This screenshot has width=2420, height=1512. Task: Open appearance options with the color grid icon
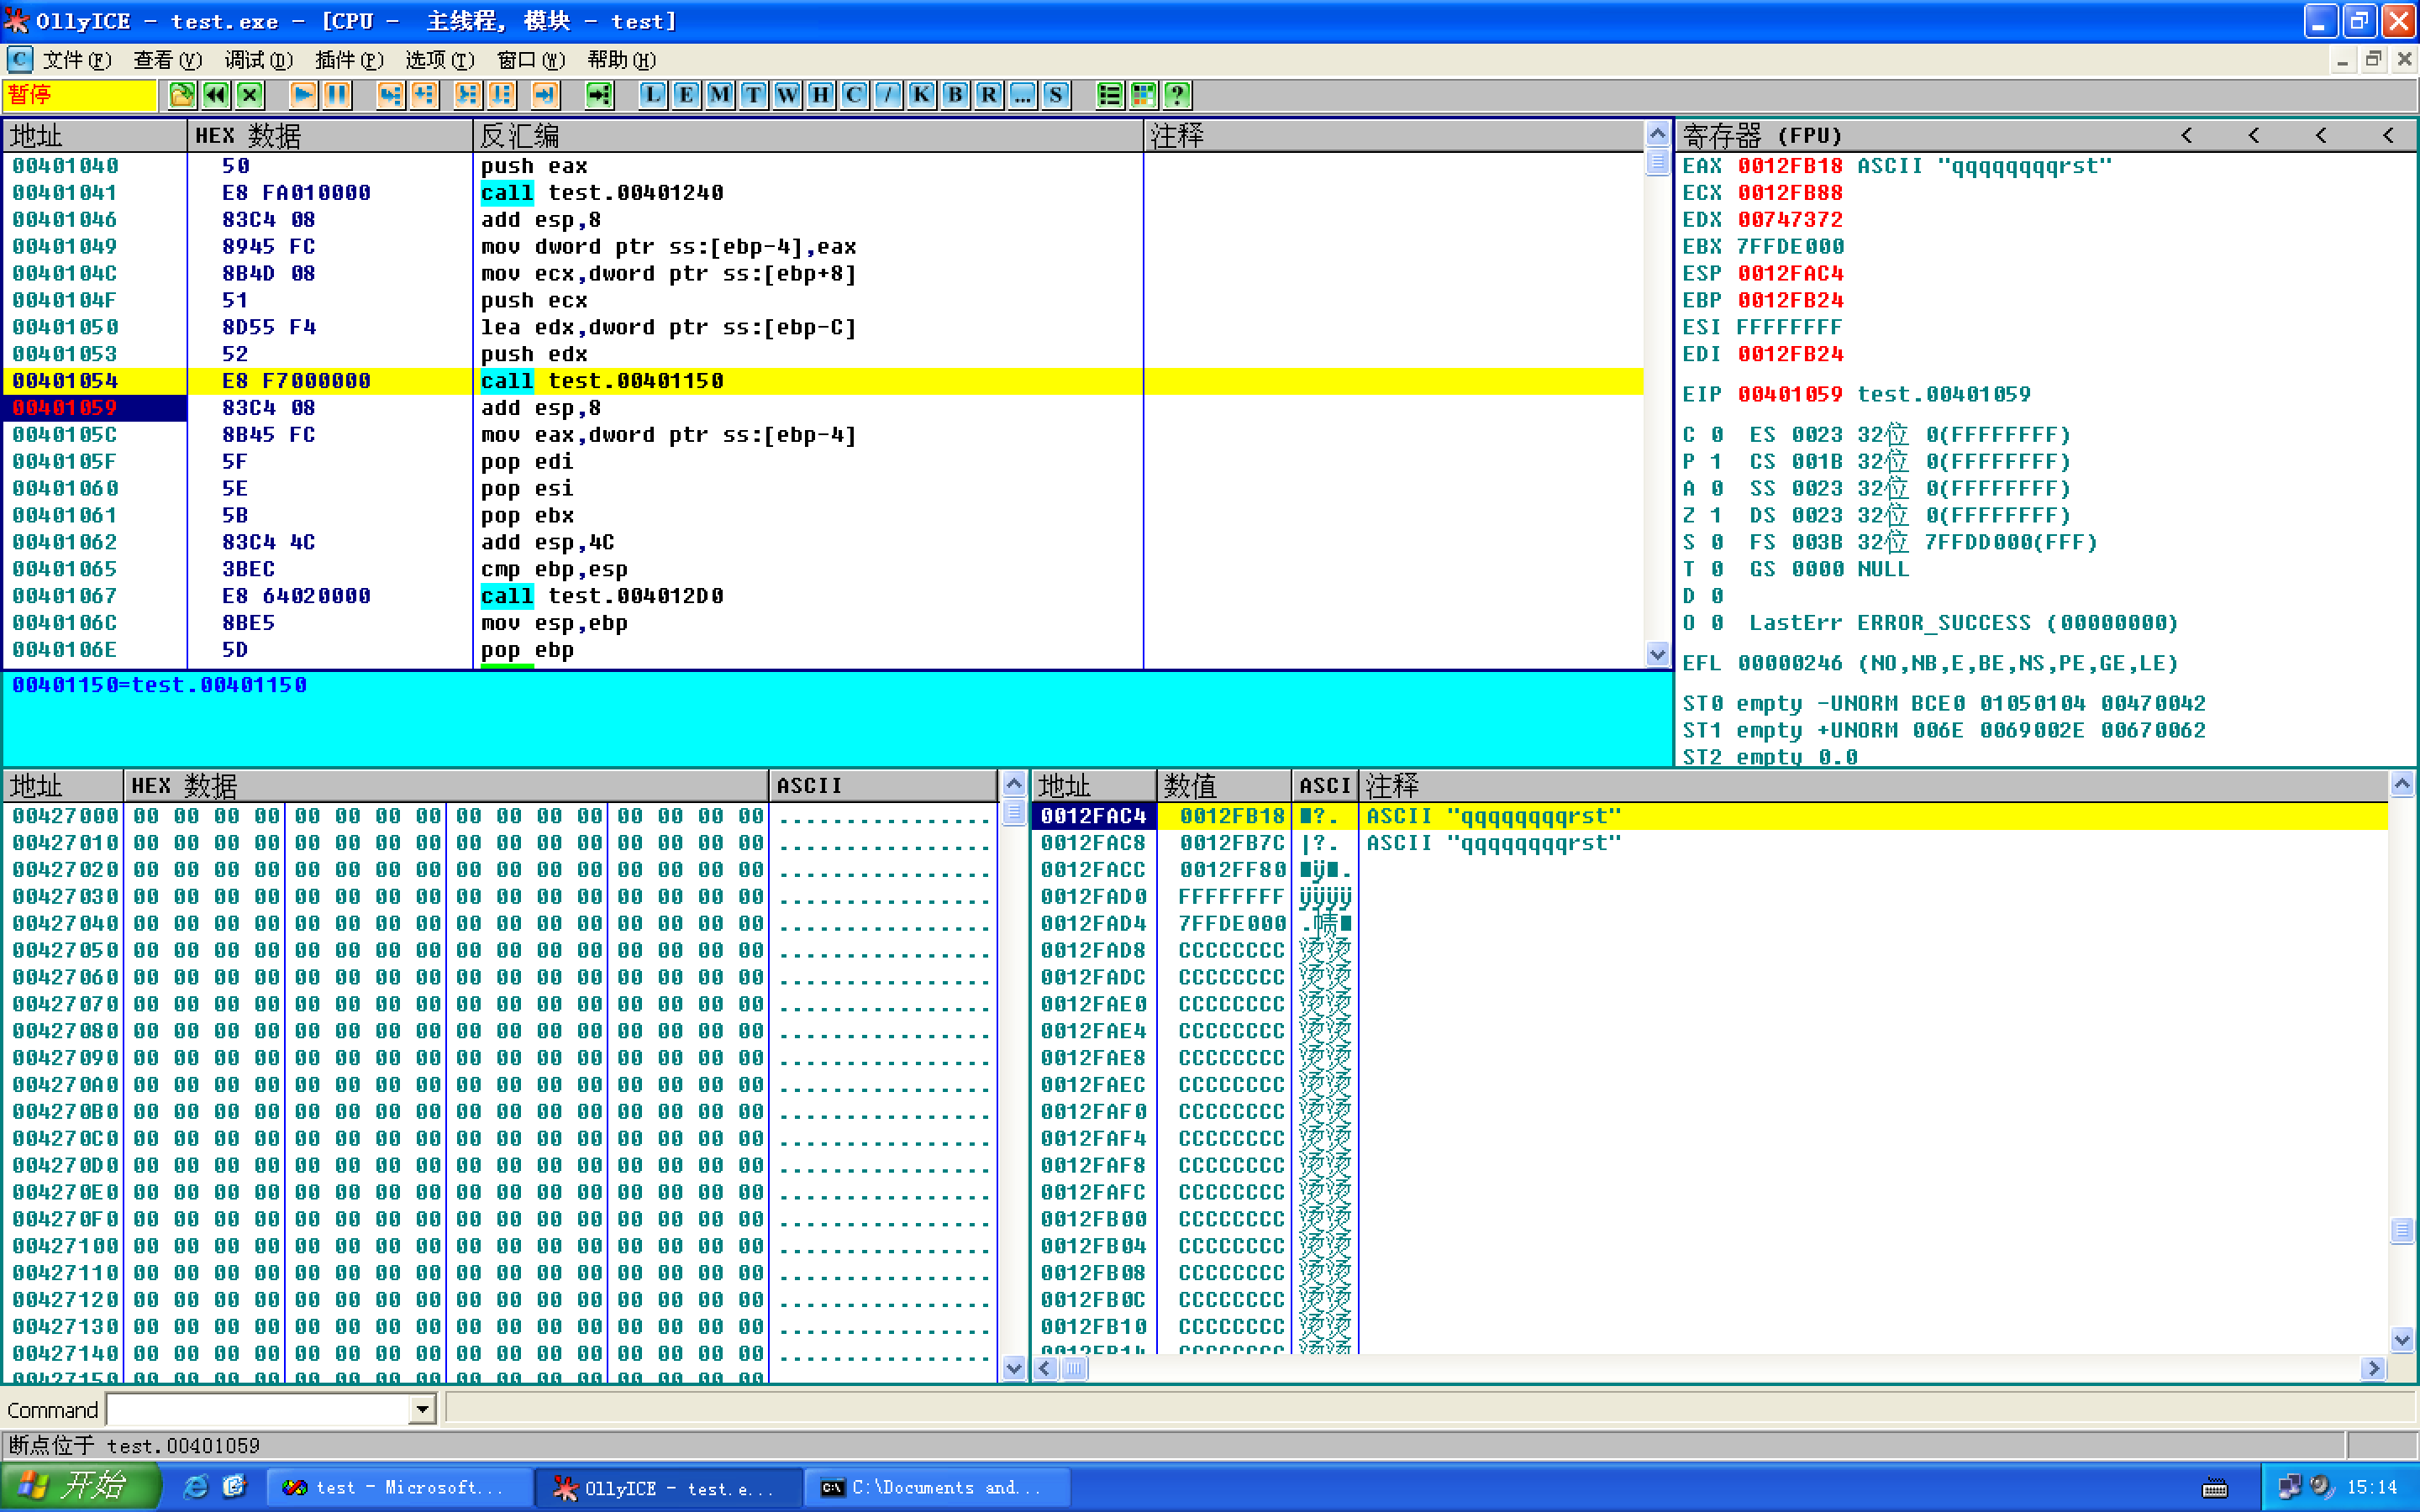[1144, 95]
